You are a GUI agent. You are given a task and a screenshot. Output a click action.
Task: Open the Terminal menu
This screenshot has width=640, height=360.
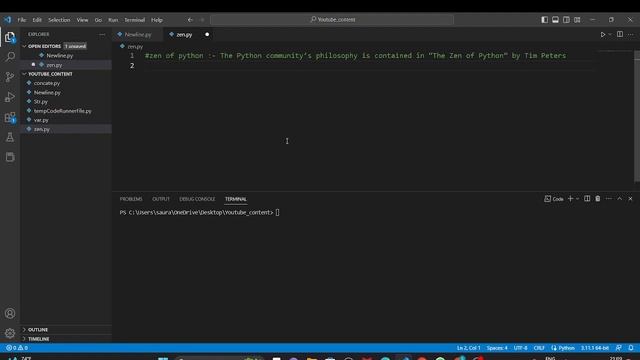click(134, 20)
